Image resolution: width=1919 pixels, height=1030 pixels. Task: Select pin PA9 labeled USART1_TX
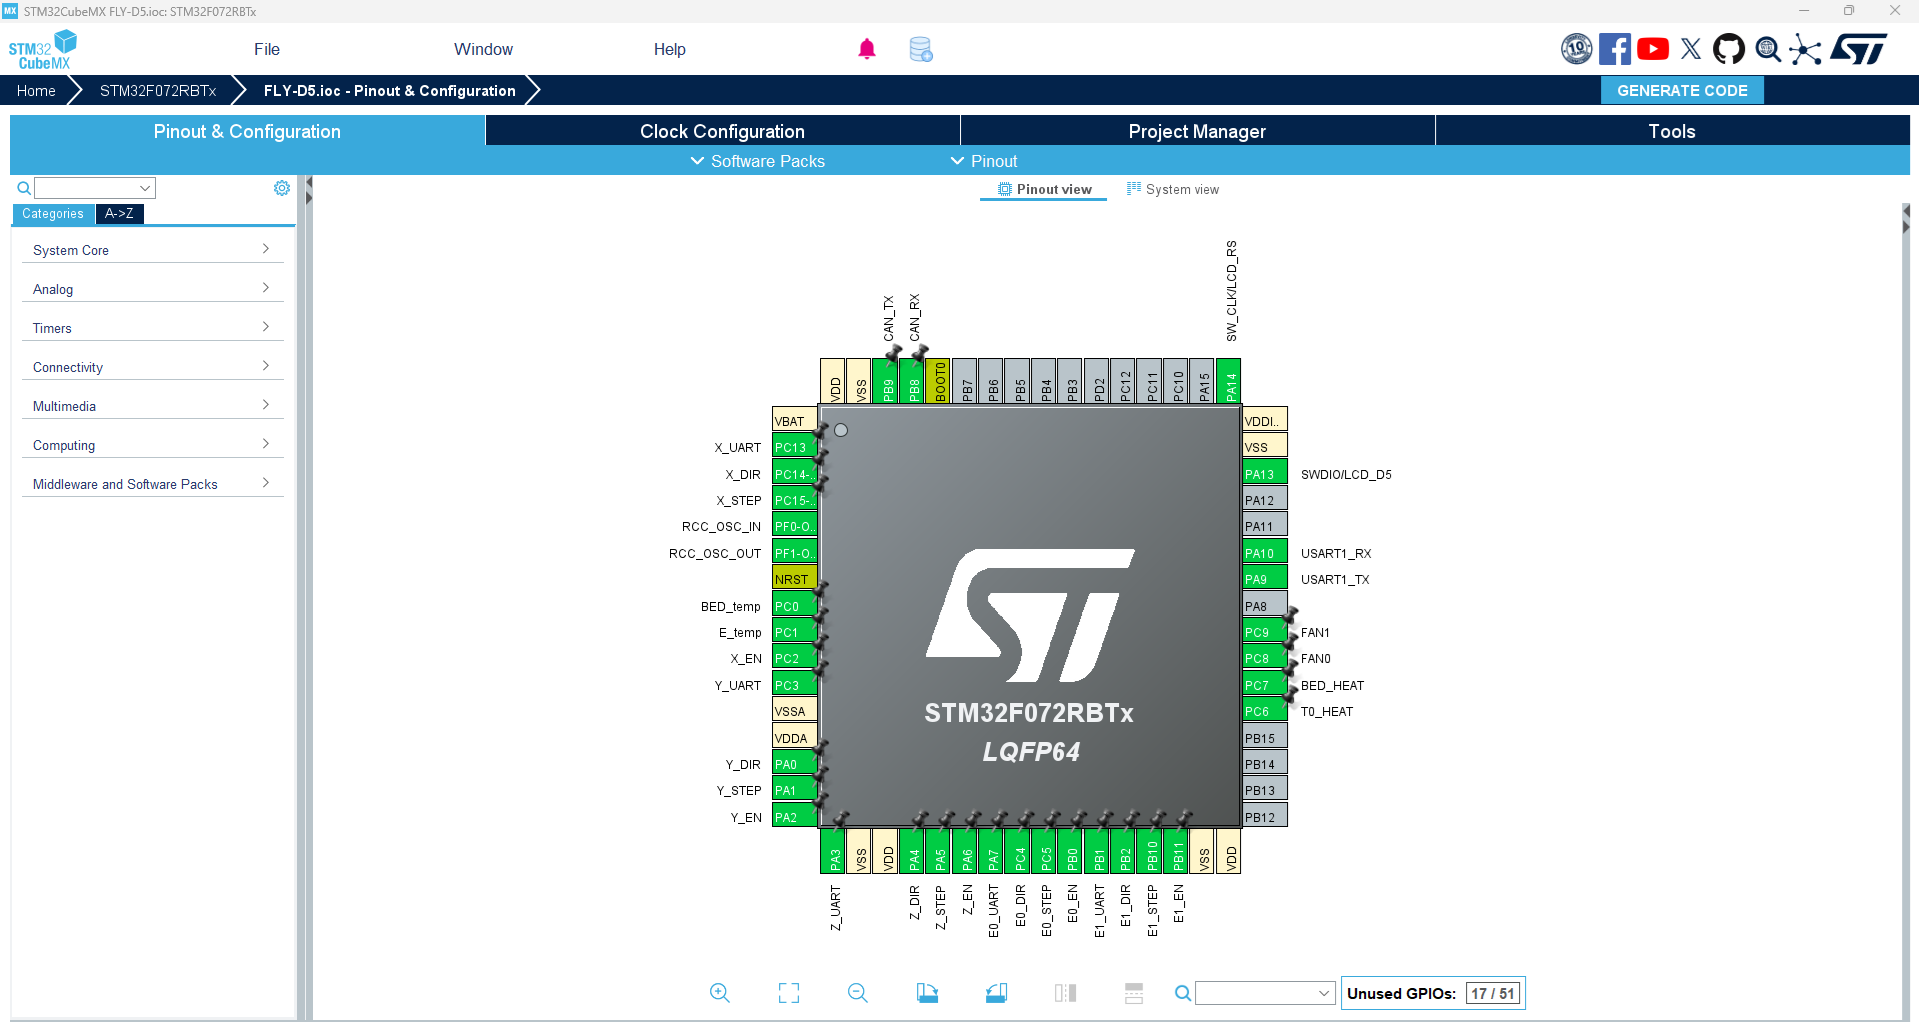click(x=1264, y=579)
